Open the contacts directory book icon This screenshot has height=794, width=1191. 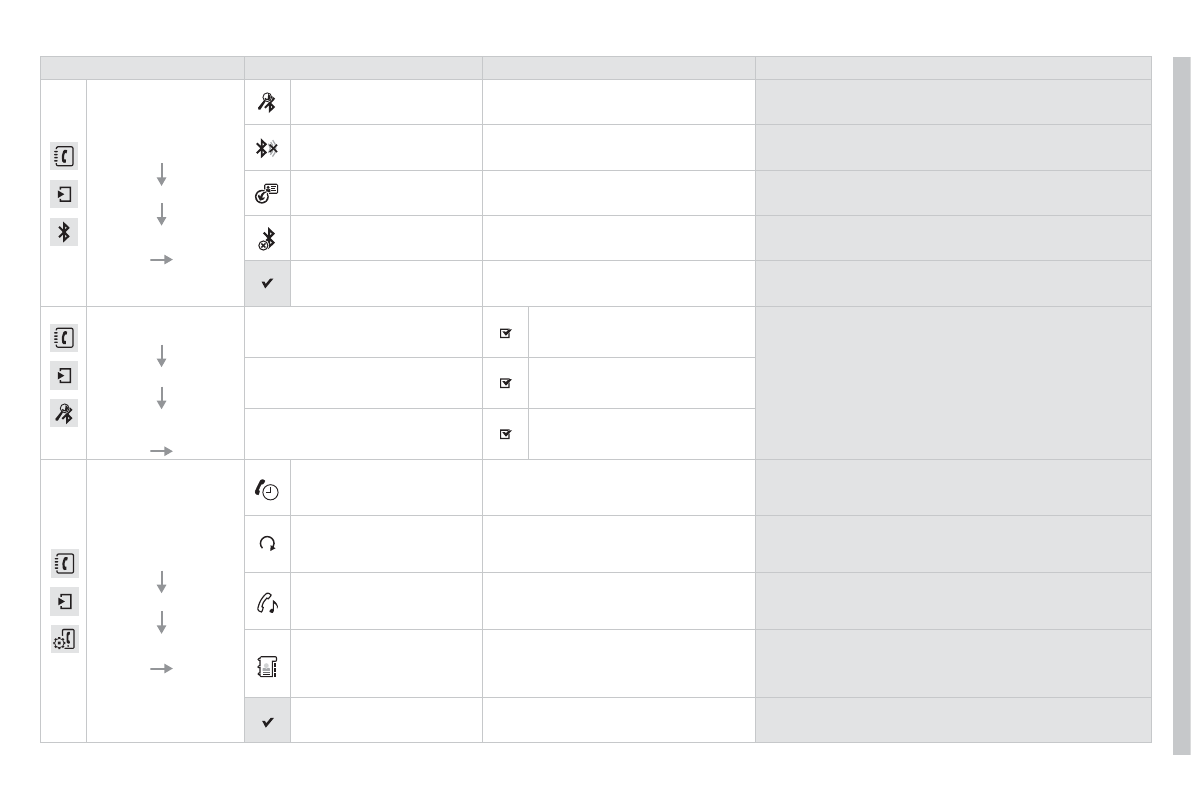pyautogui.click(x=267, y=664)
